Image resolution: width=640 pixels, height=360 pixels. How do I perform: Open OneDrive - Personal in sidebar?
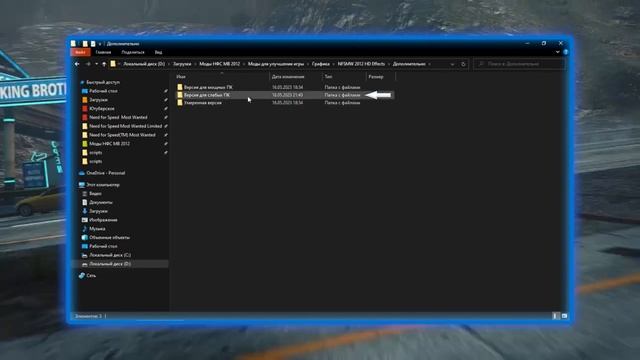point(106,173)
